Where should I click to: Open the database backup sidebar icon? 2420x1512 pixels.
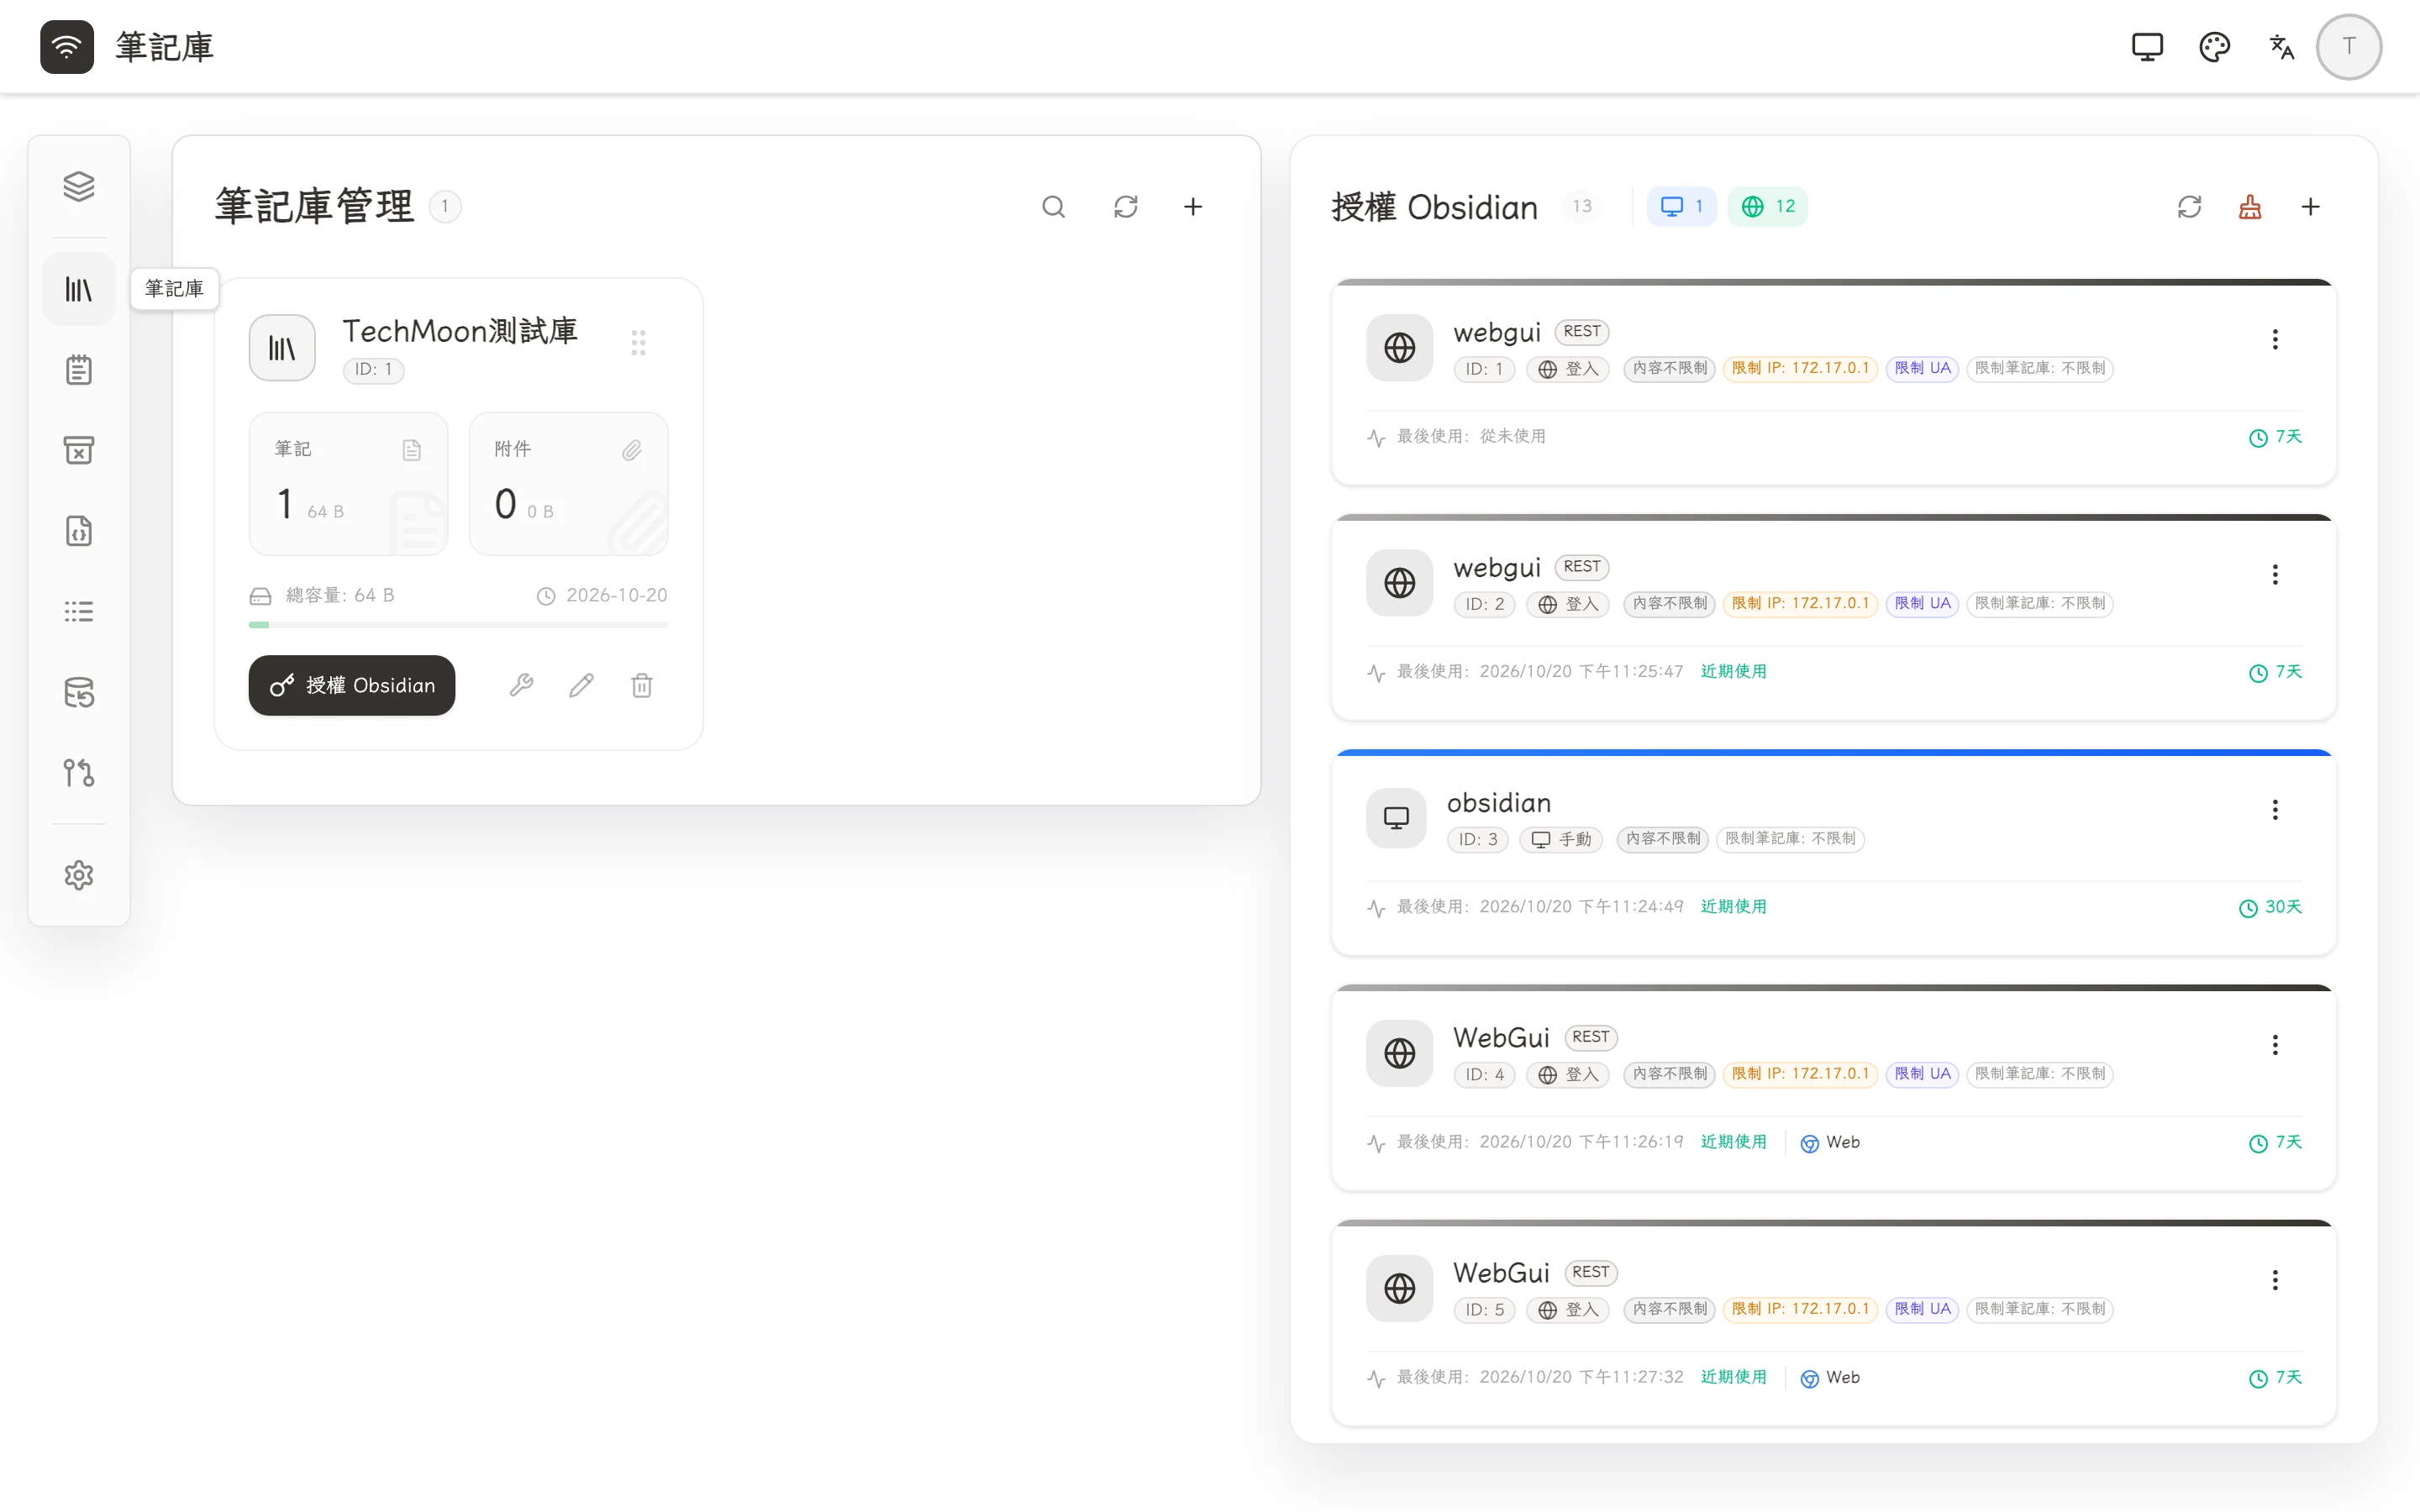[79, 692]
